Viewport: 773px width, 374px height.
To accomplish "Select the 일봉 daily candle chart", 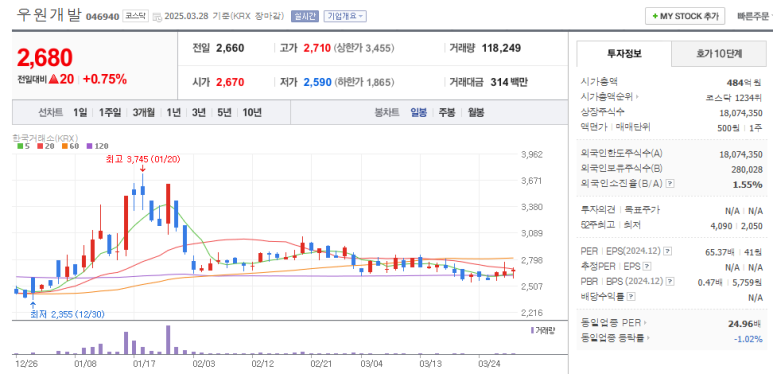I will click(x=419, y=112).
